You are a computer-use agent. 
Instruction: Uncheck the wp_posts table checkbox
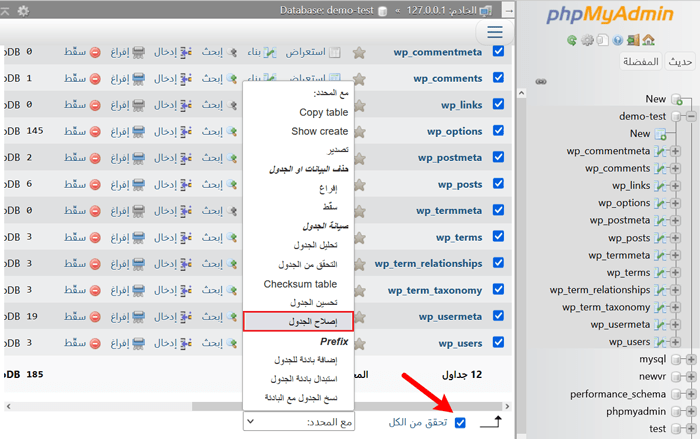tap(498, 184)
